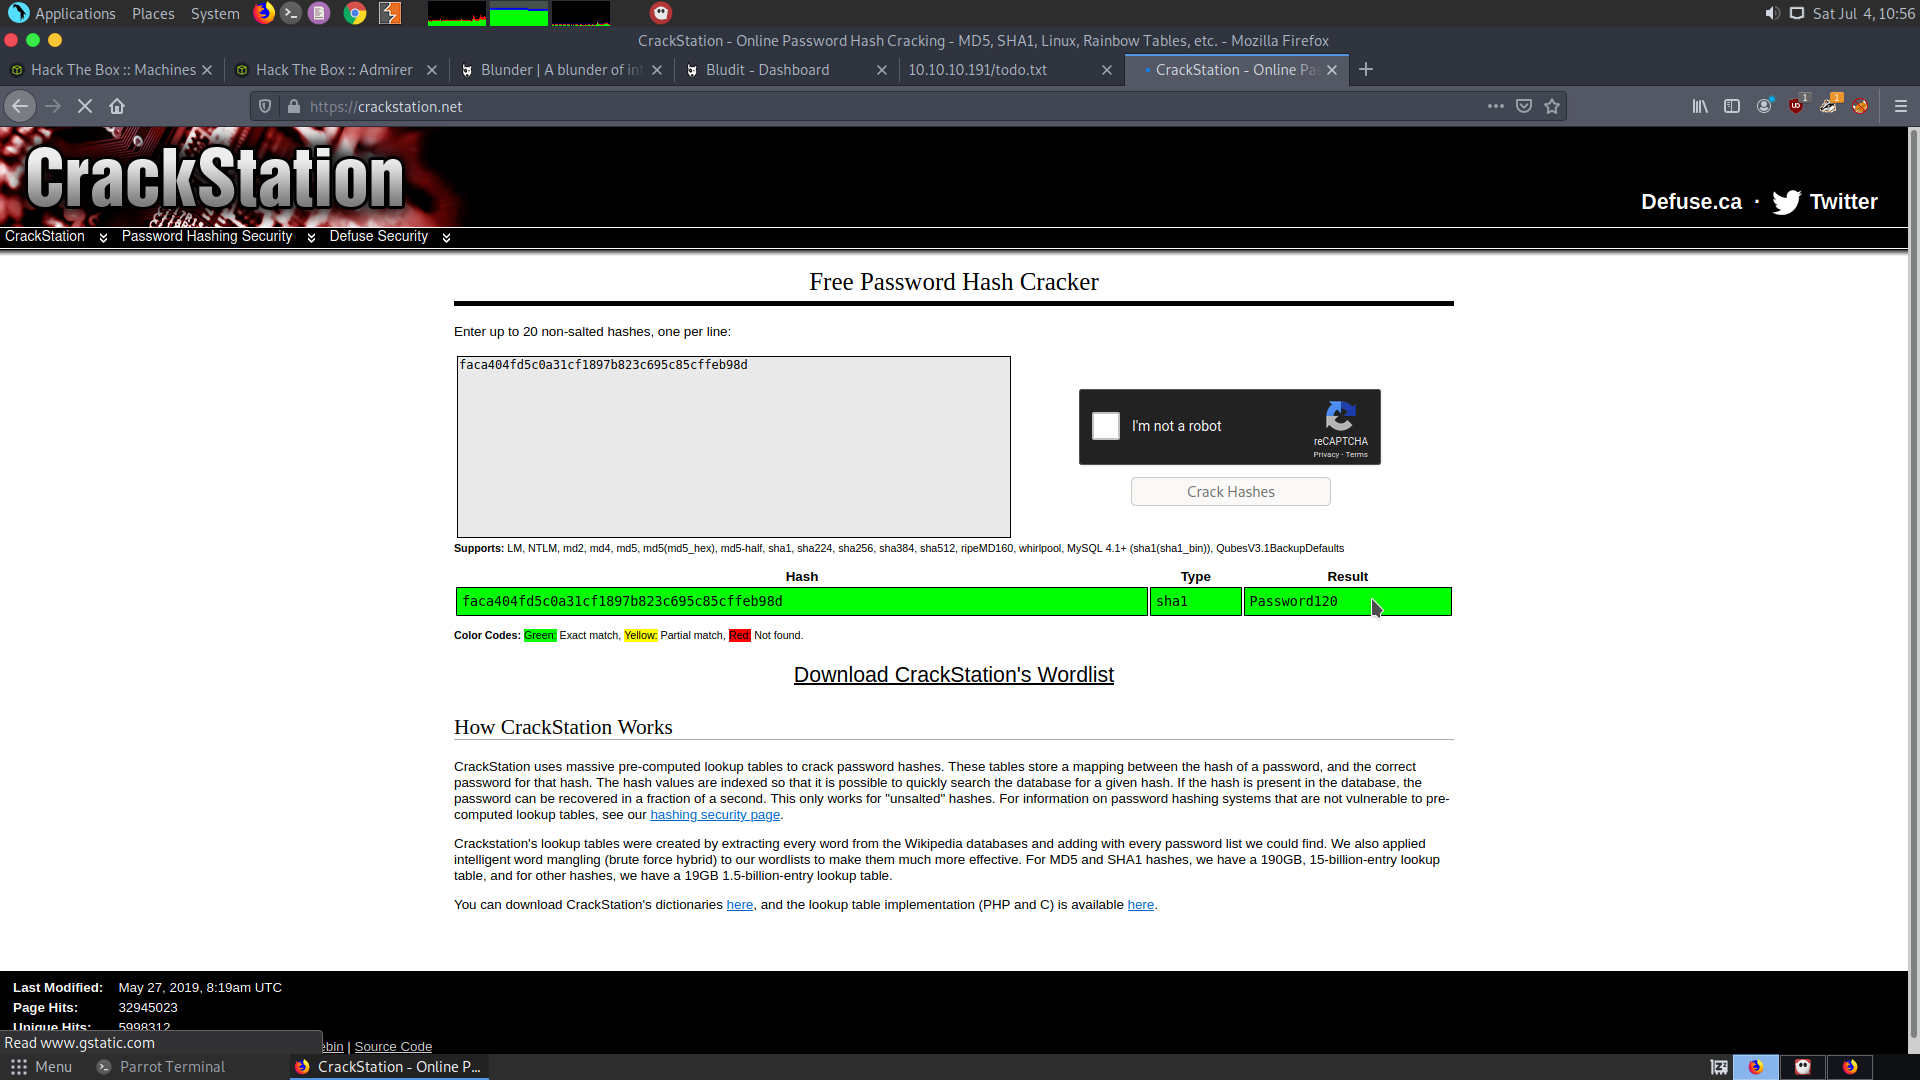Click the Twitter bird icon
Screen dimensions: 1920x1080
tap(1786, 202)
